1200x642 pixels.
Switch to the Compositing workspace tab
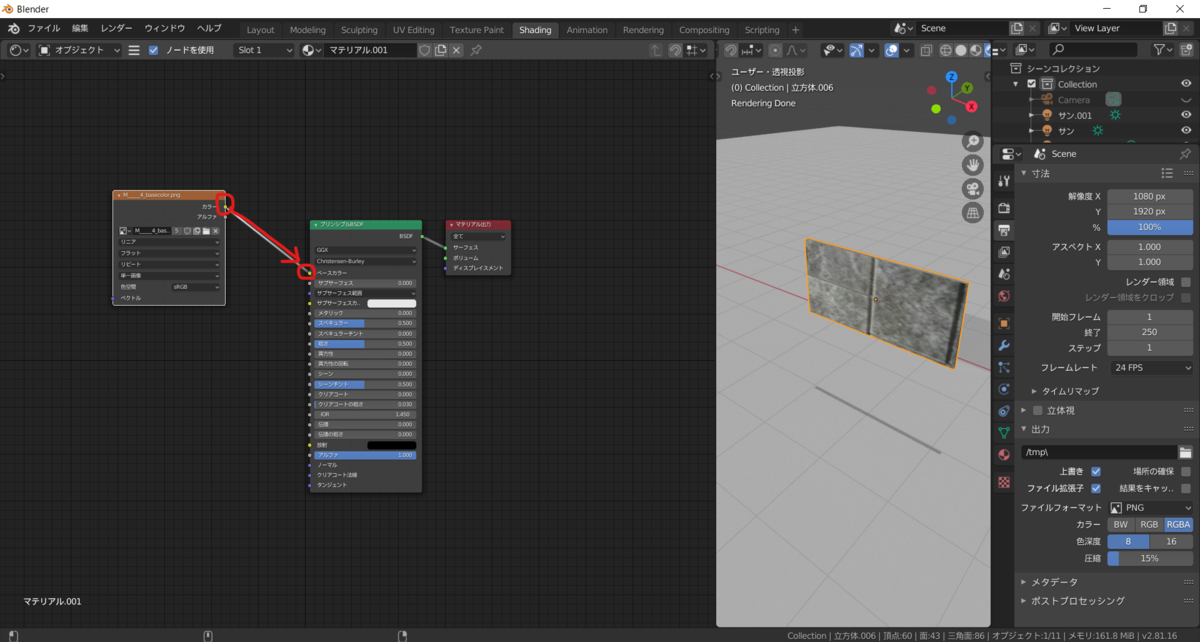click(704, 30)
